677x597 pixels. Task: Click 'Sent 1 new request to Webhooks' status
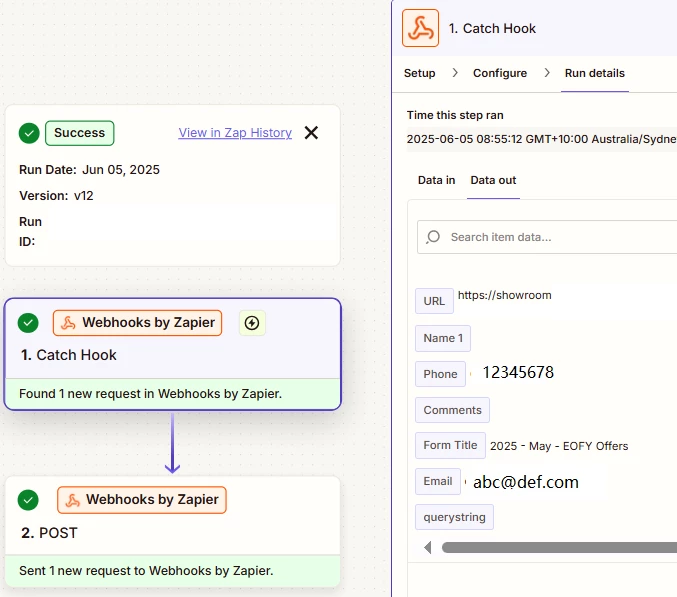[146, 571]
